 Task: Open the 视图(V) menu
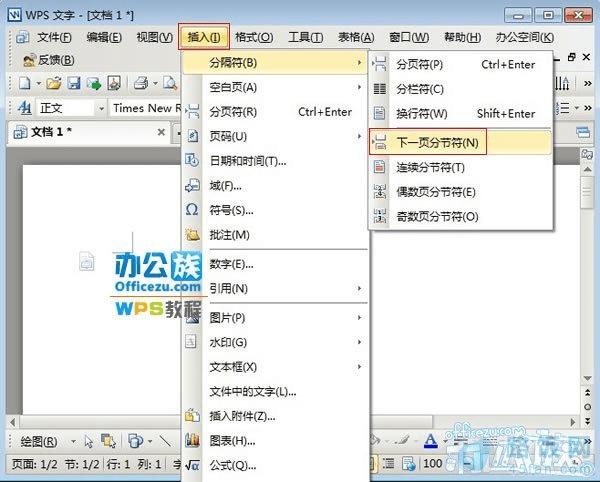(x=155, y=37)
